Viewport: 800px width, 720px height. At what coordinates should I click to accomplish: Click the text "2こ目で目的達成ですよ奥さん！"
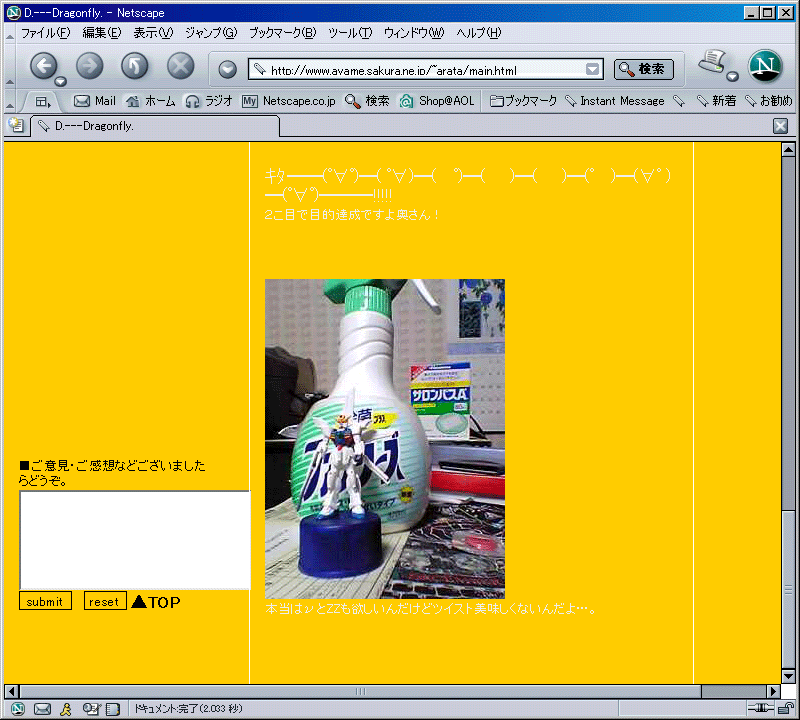tap(352, 215)
